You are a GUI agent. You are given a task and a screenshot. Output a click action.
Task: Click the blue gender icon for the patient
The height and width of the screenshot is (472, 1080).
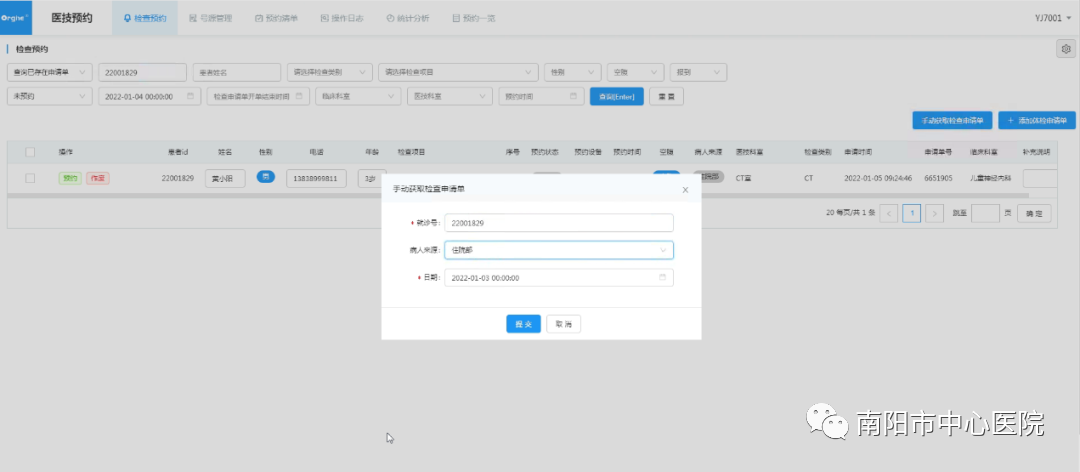266,177
